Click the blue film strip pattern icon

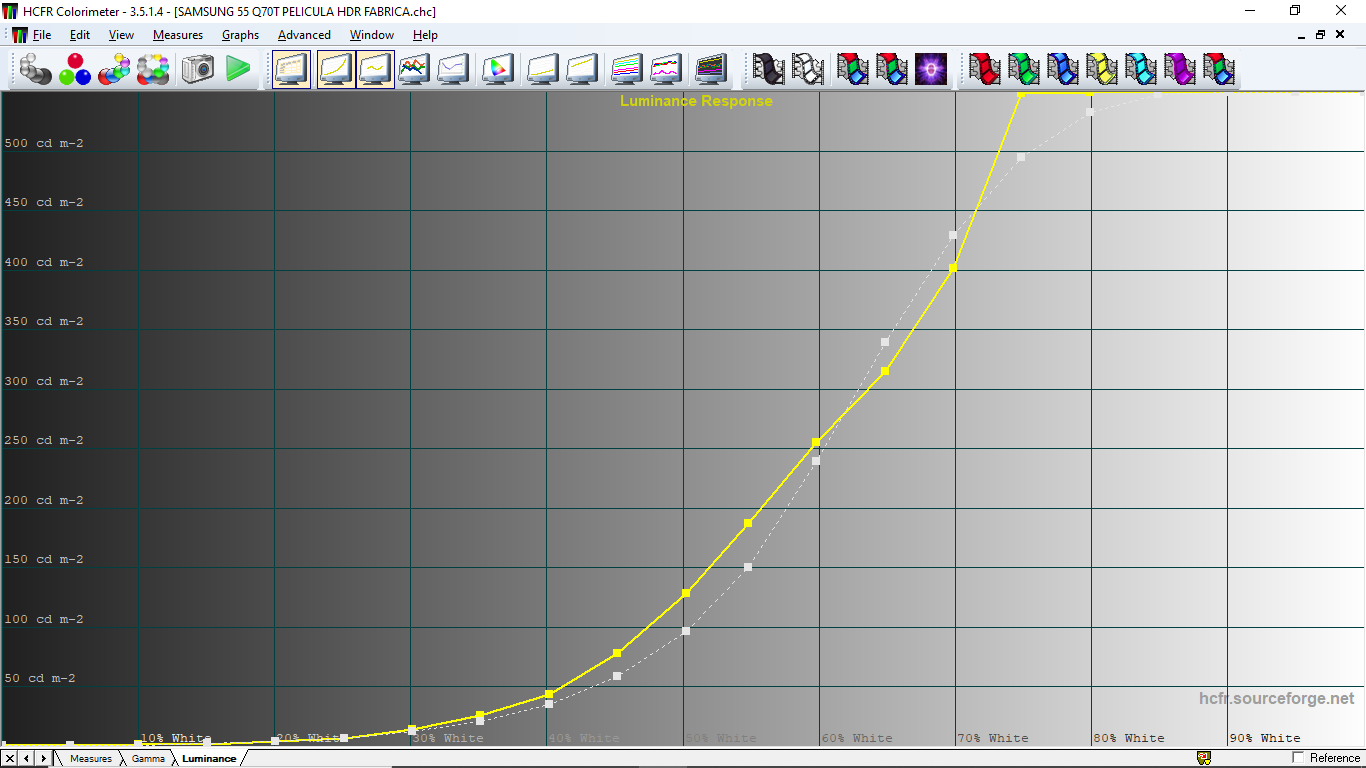[x=1063, y=69]
